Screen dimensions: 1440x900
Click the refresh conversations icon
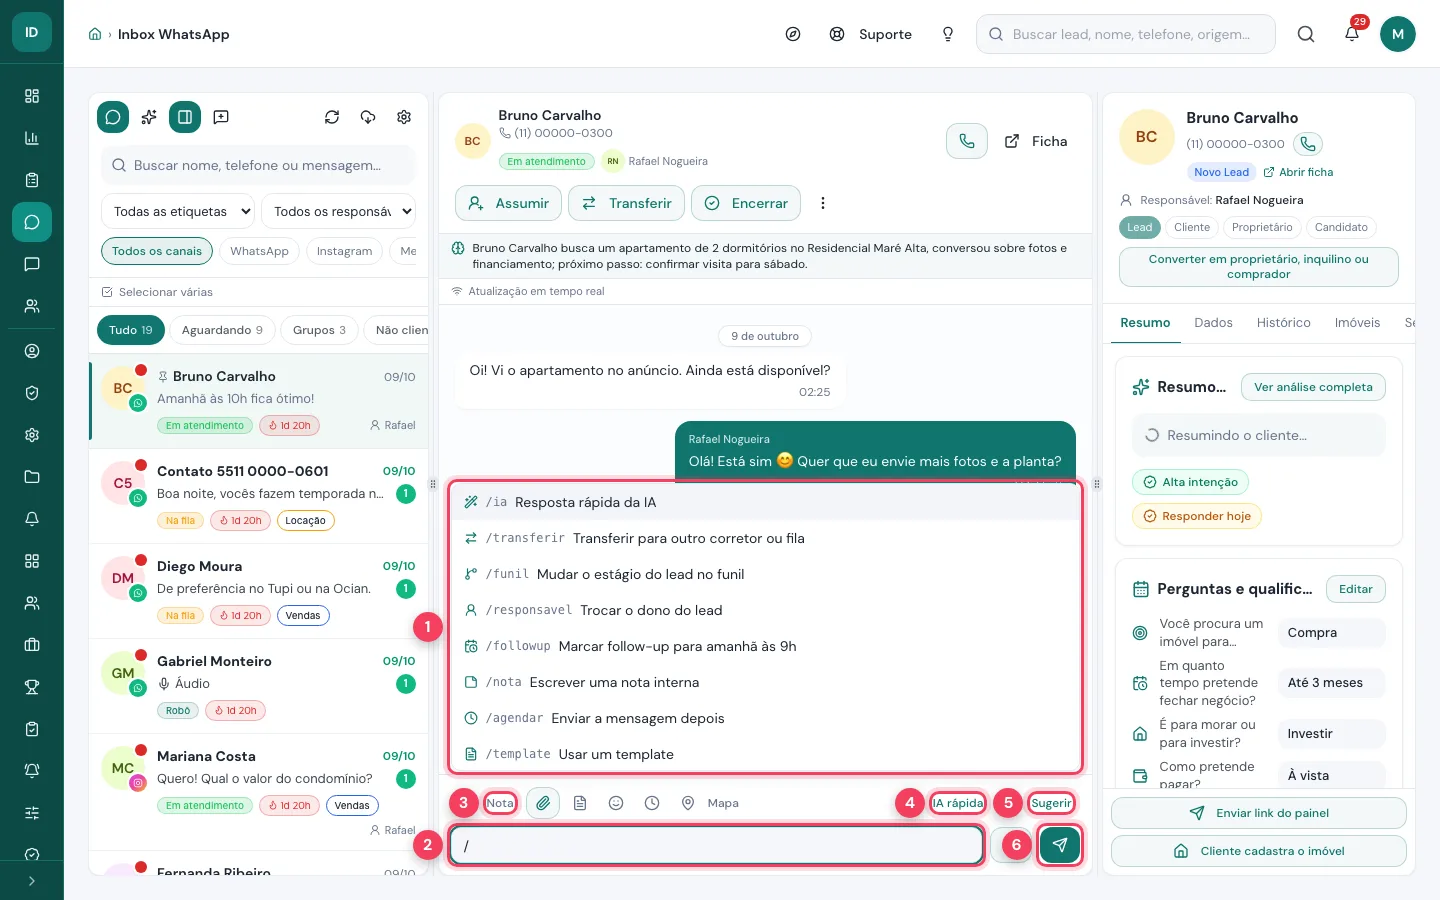pos(332,117)
